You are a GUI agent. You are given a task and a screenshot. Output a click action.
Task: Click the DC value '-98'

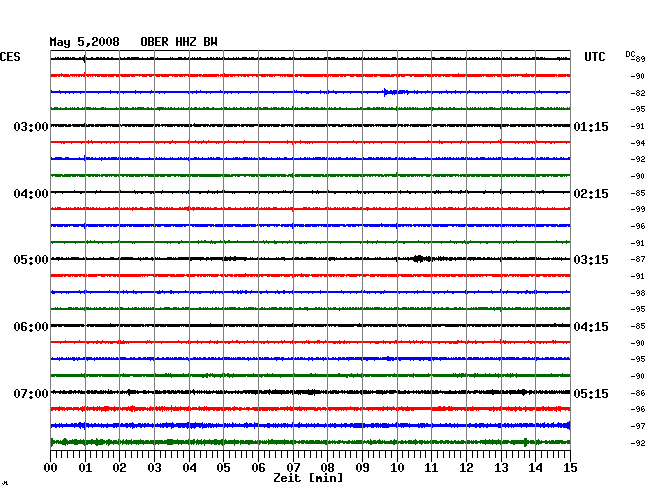[638, 293]
